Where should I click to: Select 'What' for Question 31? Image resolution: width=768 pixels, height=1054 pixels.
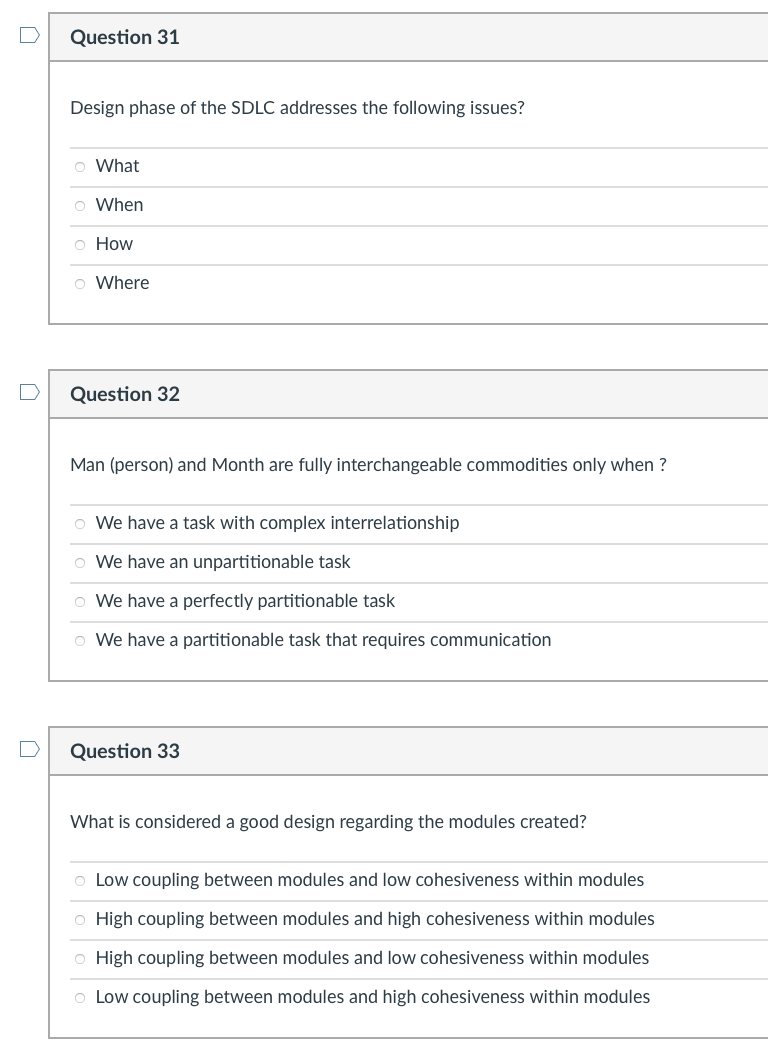[x=79, y=166]
